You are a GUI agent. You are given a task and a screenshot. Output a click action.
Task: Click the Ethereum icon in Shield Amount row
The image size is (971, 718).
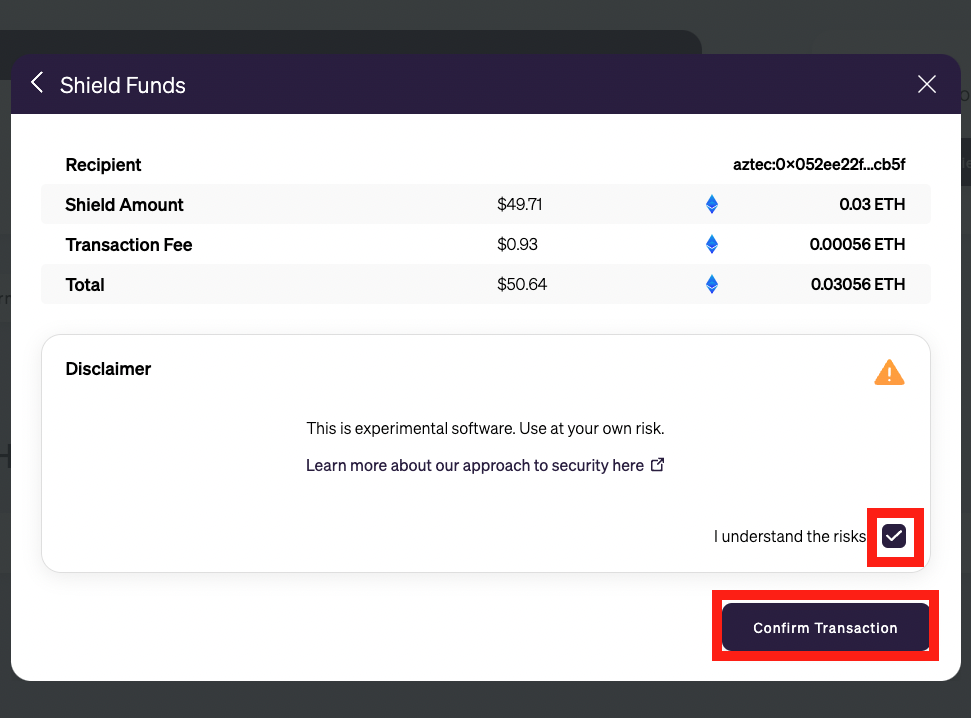(712, 204)
